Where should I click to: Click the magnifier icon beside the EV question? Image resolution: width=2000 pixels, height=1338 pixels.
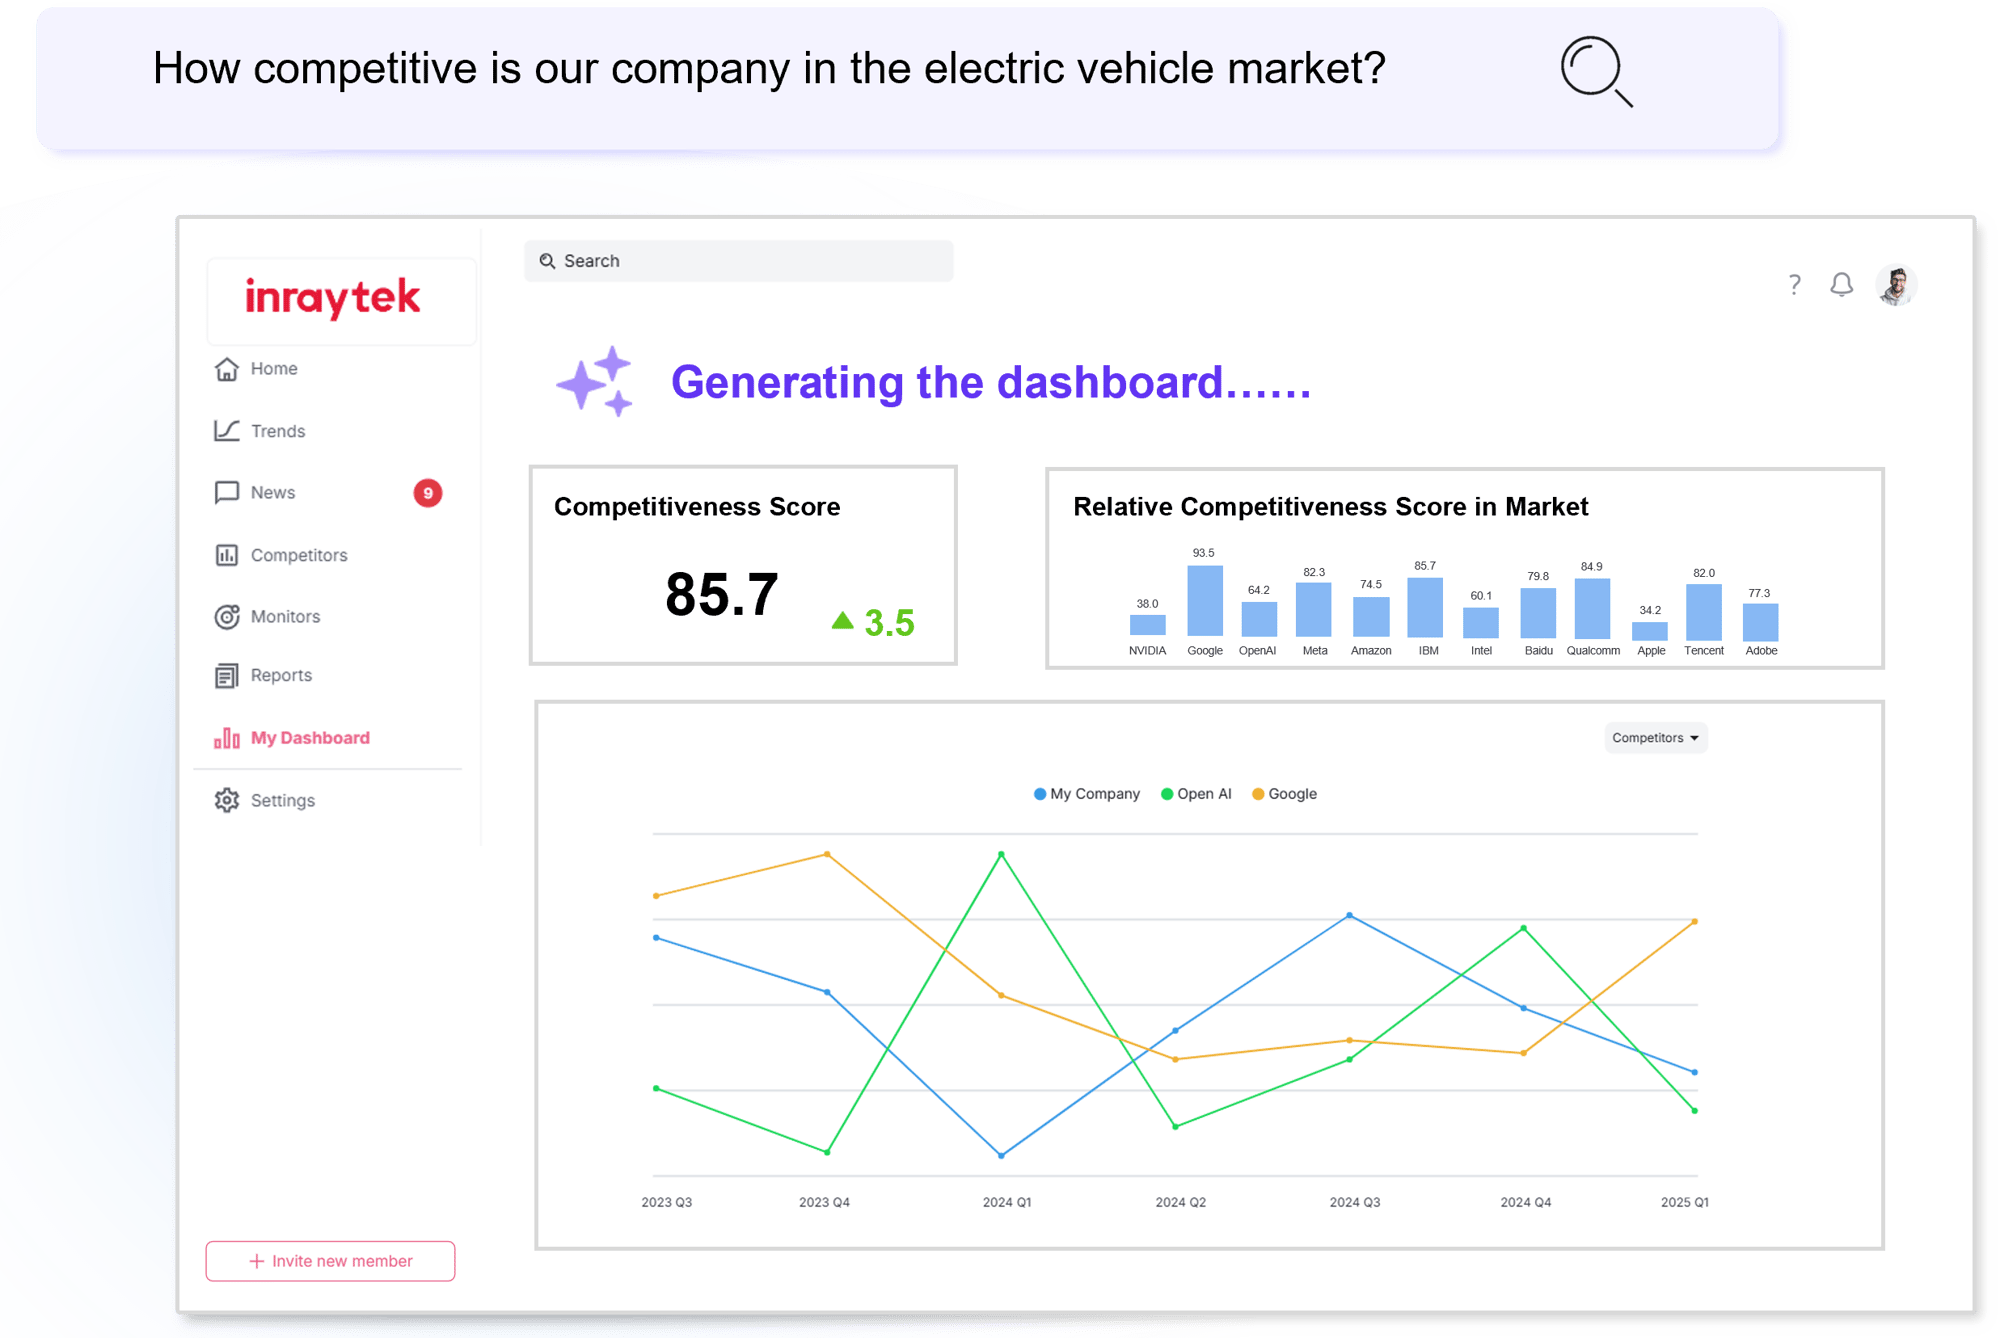(1596, 71)
